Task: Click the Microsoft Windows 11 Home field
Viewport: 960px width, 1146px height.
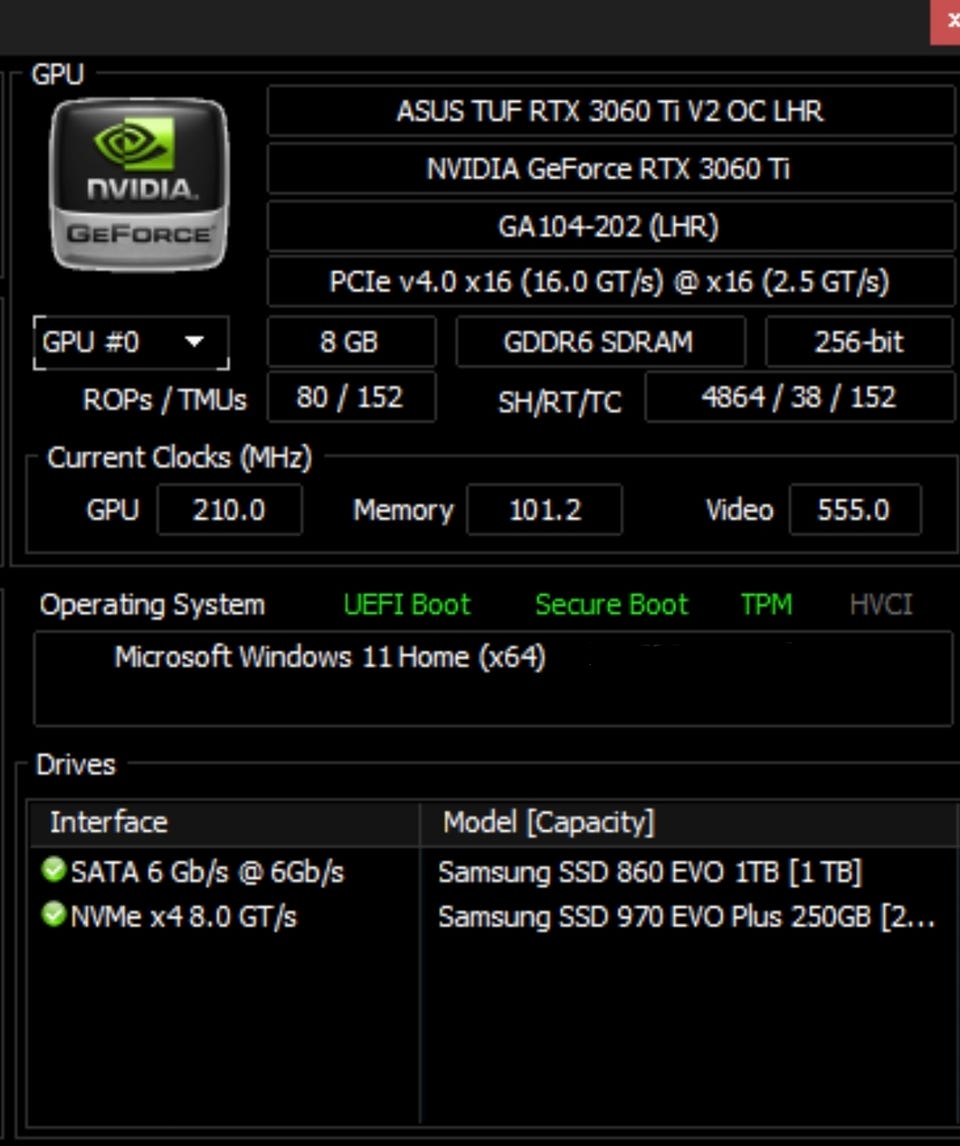Action: tap(330, 658)
